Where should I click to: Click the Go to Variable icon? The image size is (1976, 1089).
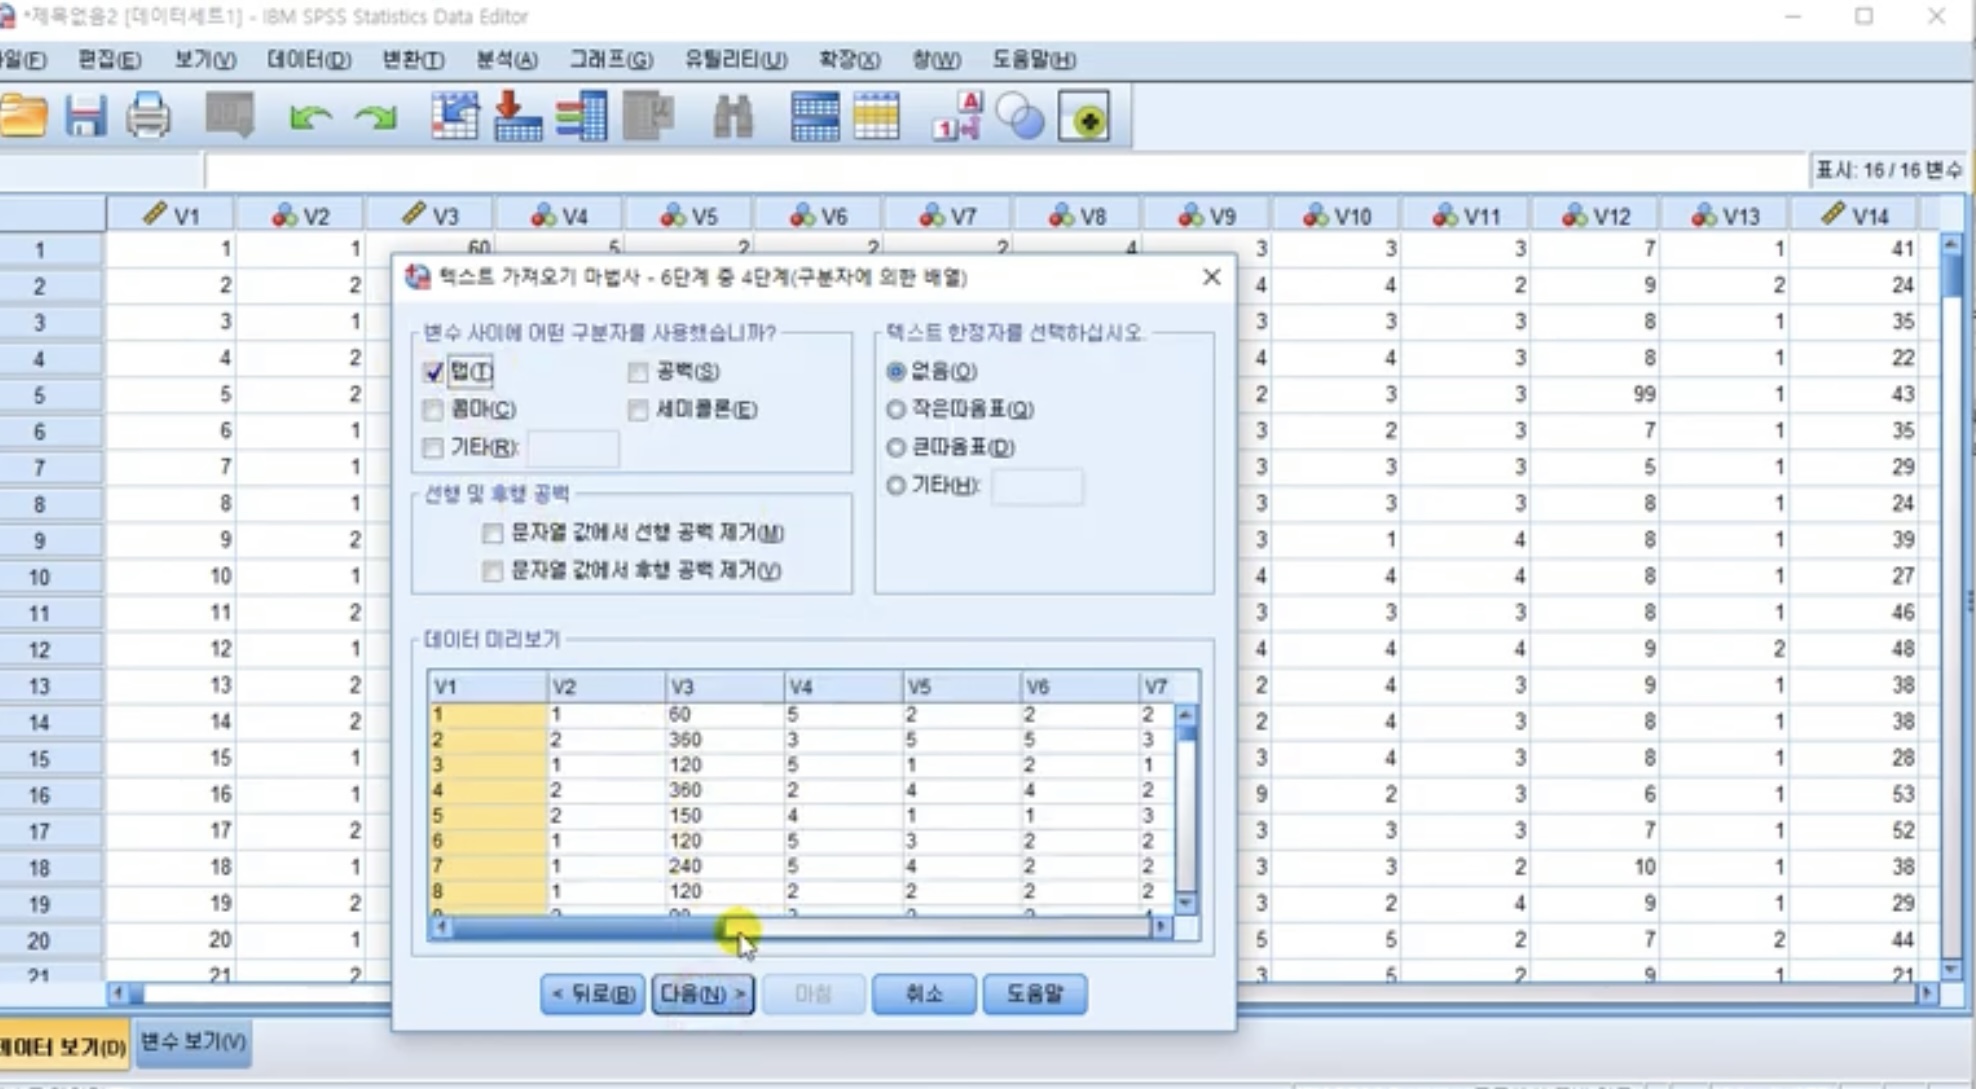click(518, 117)
